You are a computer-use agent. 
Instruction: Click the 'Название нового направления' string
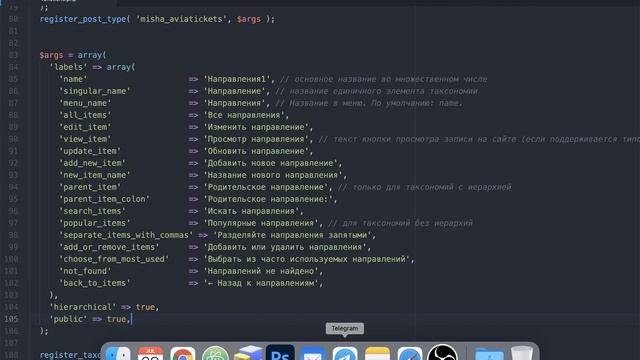(x=273, y=175)
